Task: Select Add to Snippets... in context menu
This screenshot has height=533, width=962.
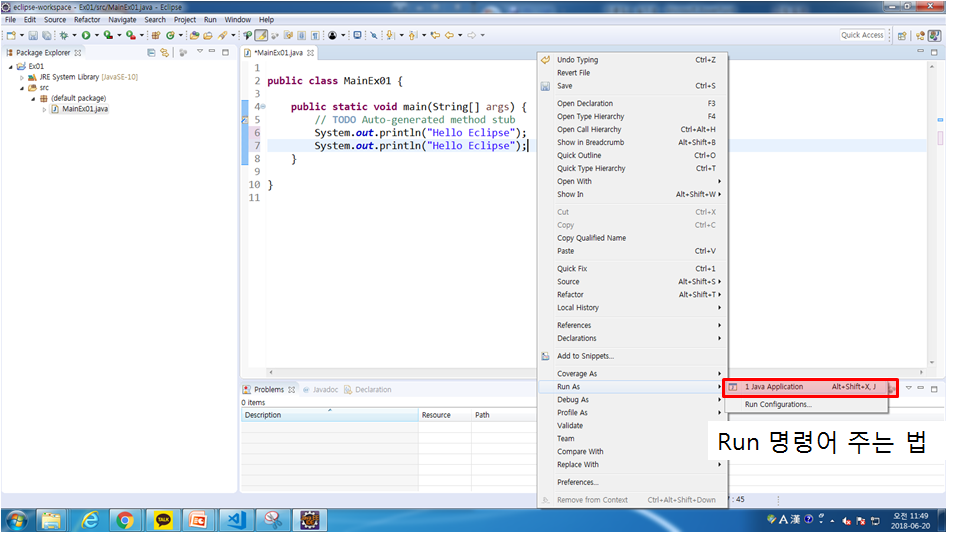Action: click(x=633, y=356)
